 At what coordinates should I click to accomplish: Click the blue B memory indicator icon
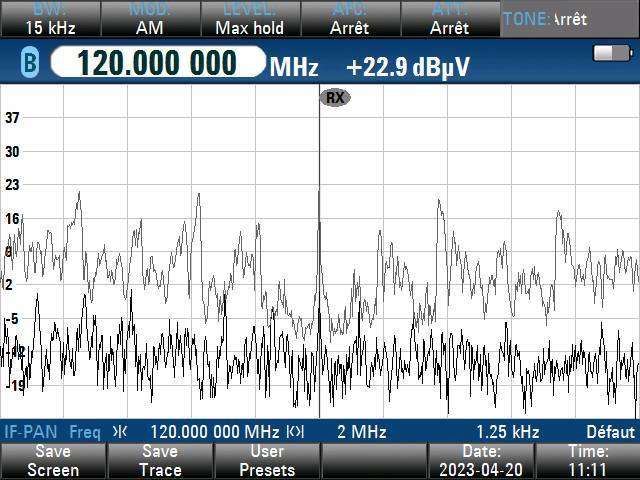click(29, 65)
